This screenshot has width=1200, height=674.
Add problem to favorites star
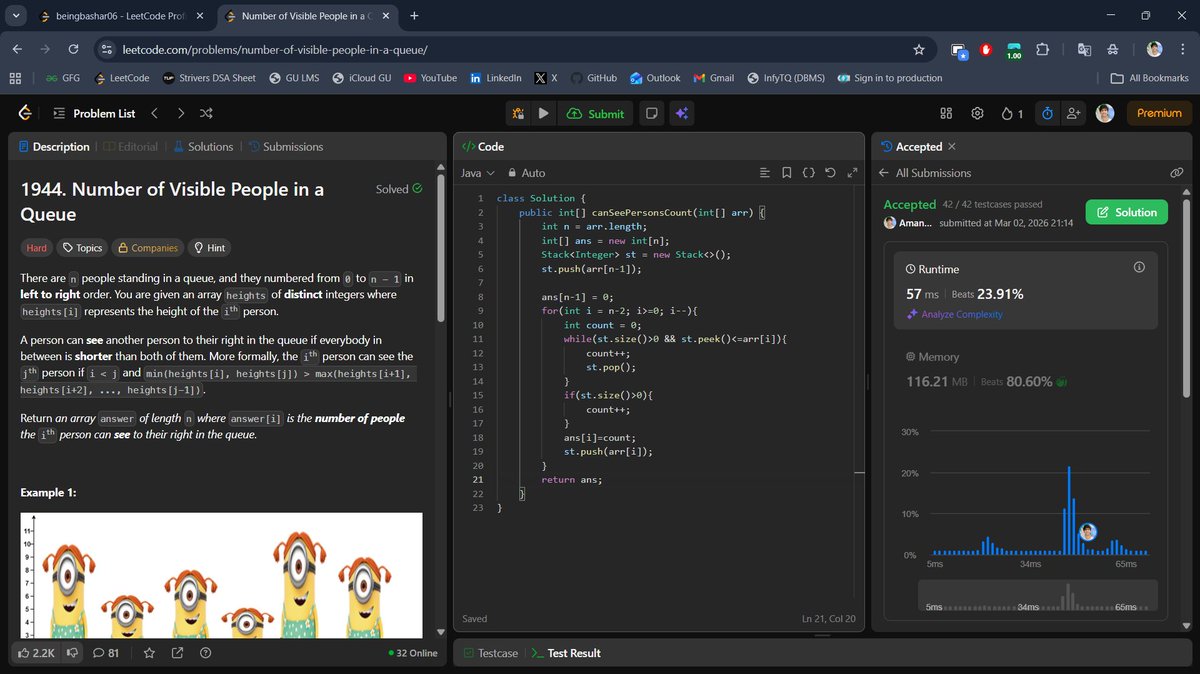(149, 652)
